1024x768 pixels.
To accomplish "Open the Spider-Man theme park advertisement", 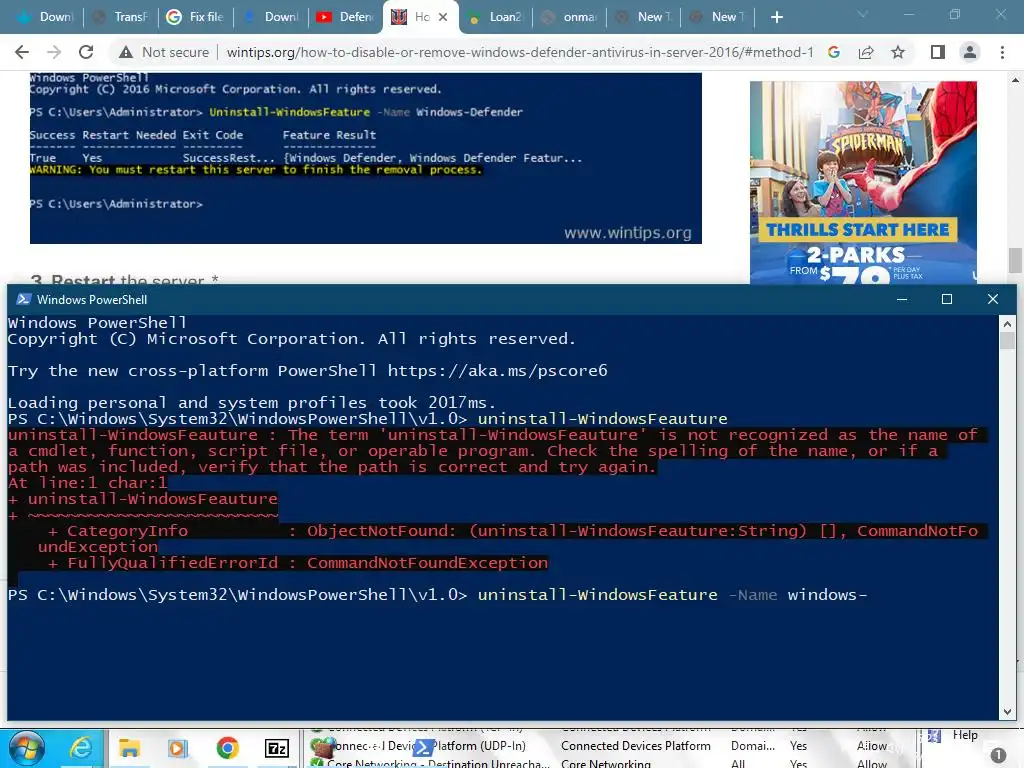I will pyautogui.click(x=863, y=182).
